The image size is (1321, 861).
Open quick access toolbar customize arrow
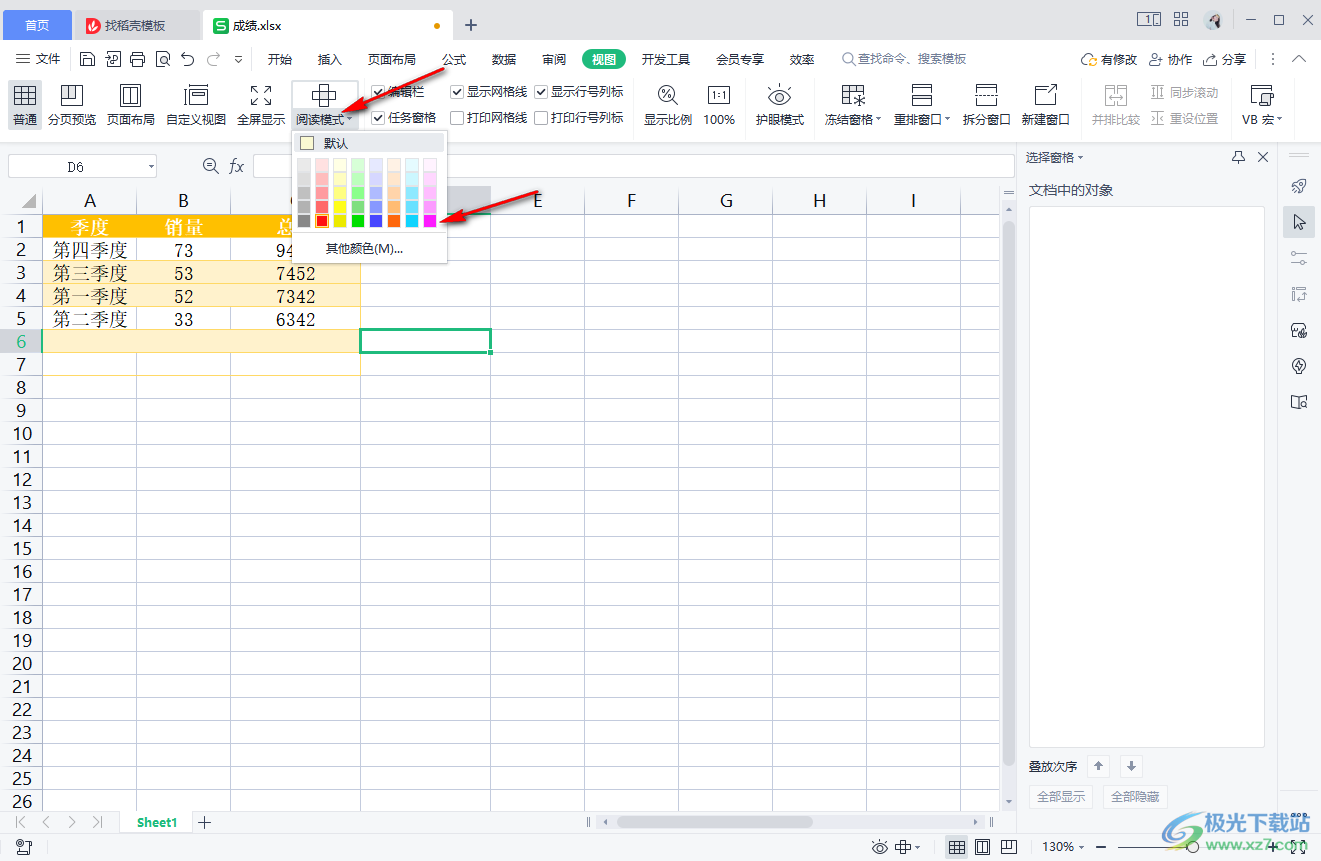pyautogui.click(x=238, y=59)
